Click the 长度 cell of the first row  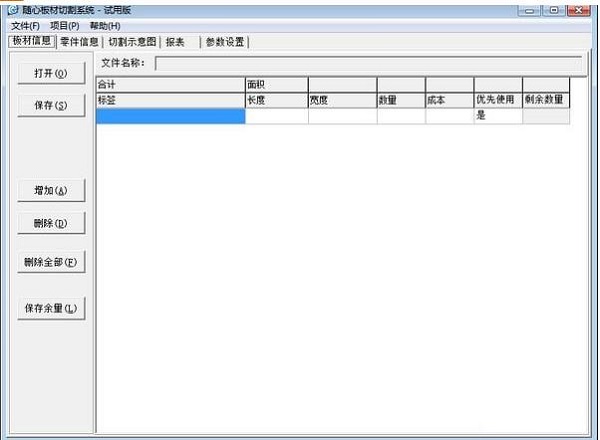click(277, 116)
